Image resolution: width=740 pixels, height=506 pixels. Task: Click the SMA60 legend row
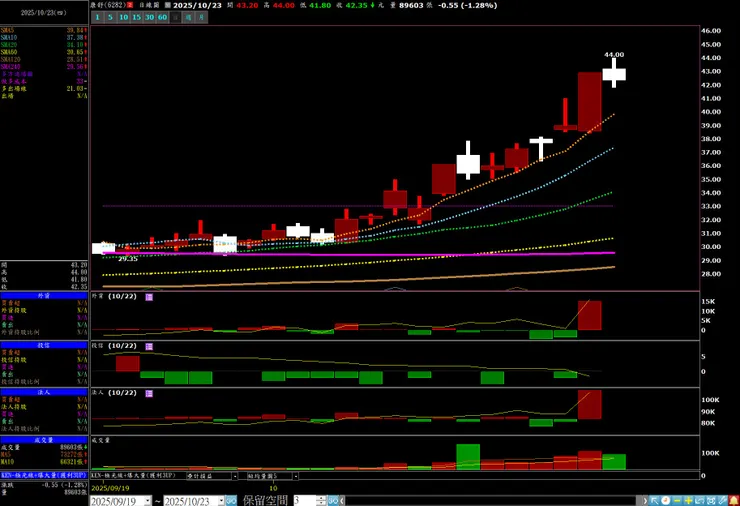coord(44,52)
